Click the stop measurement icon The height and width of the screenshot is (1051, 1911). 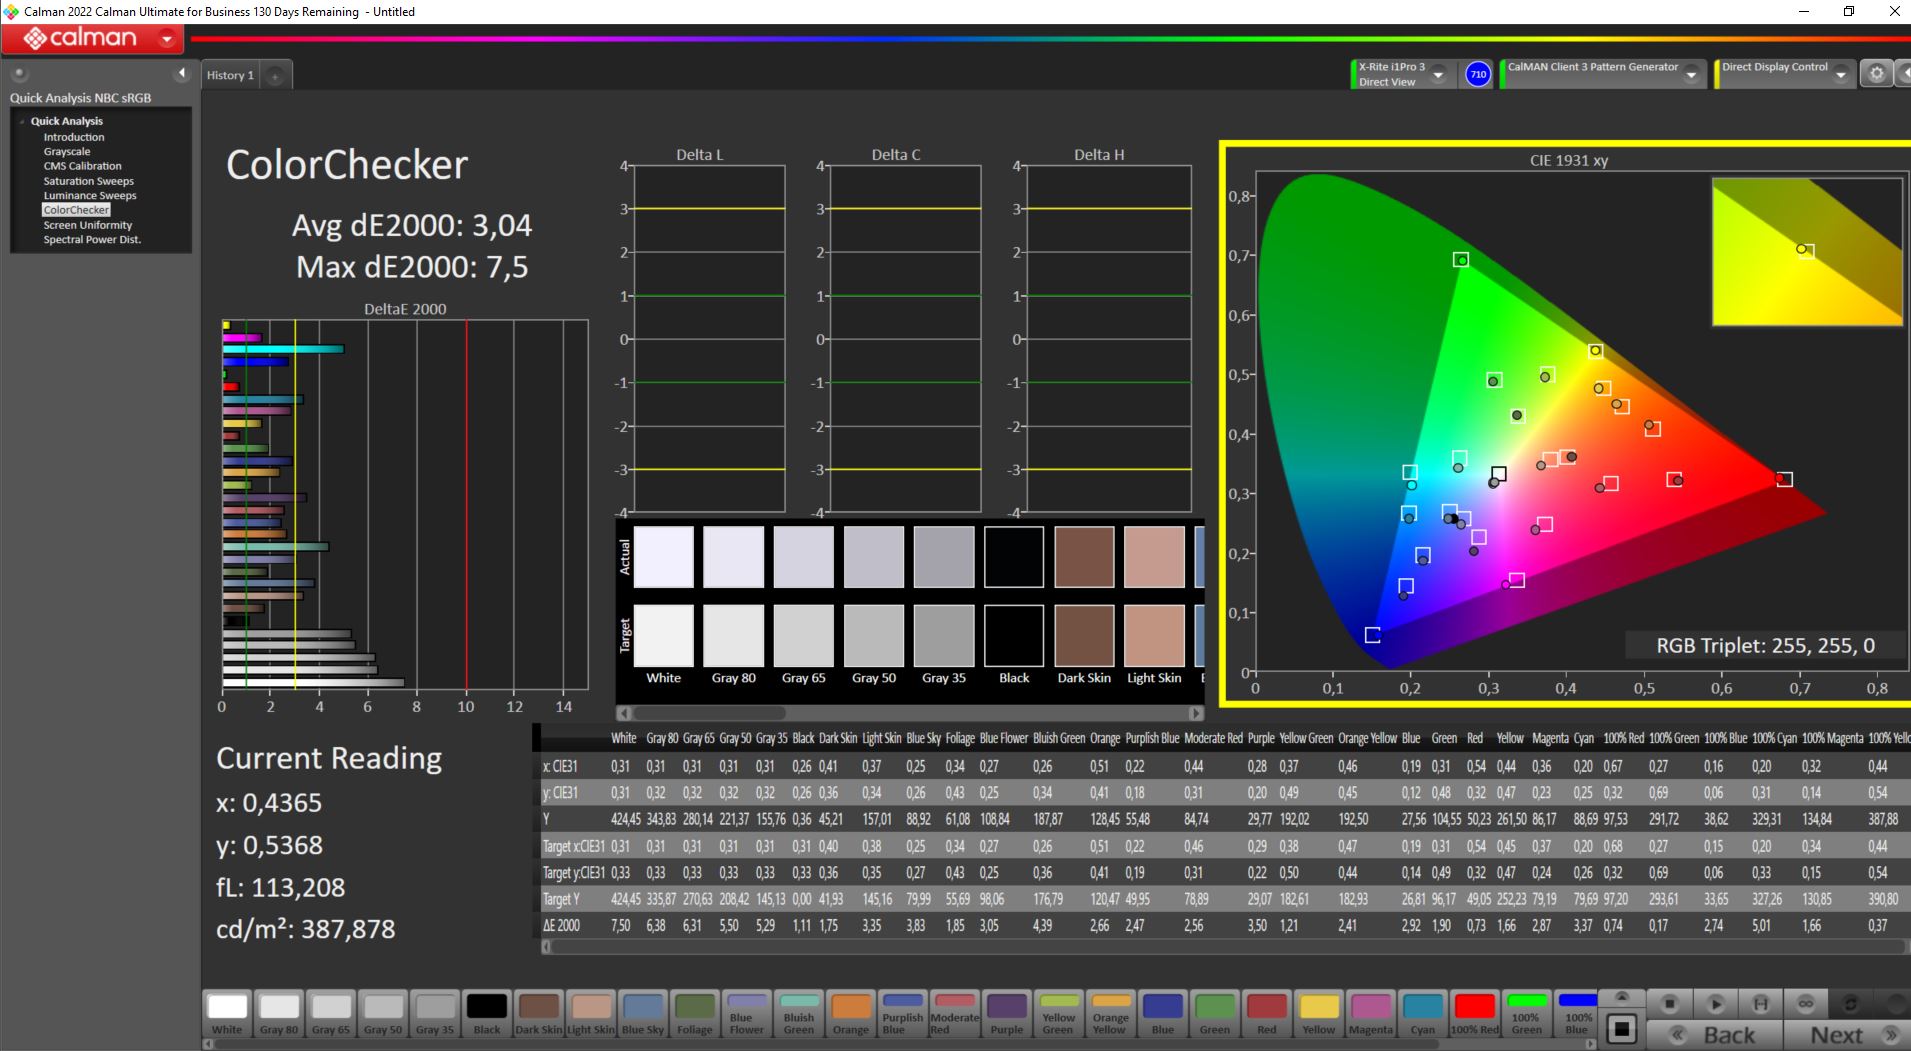1669,1003
